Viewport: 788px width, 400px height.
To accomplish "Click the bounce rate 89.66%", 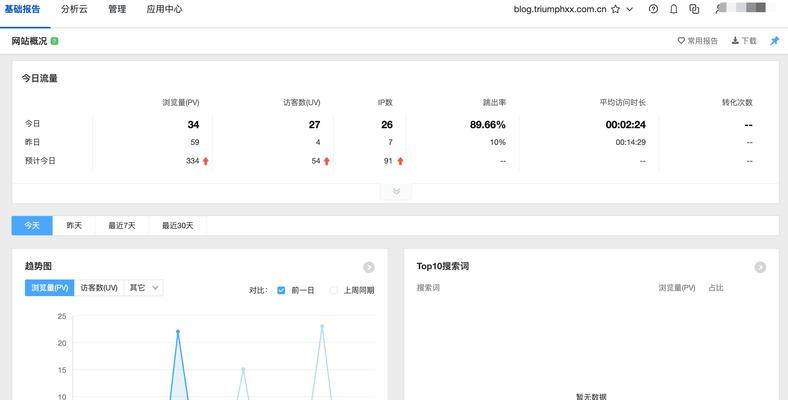I will pos(487,125).
